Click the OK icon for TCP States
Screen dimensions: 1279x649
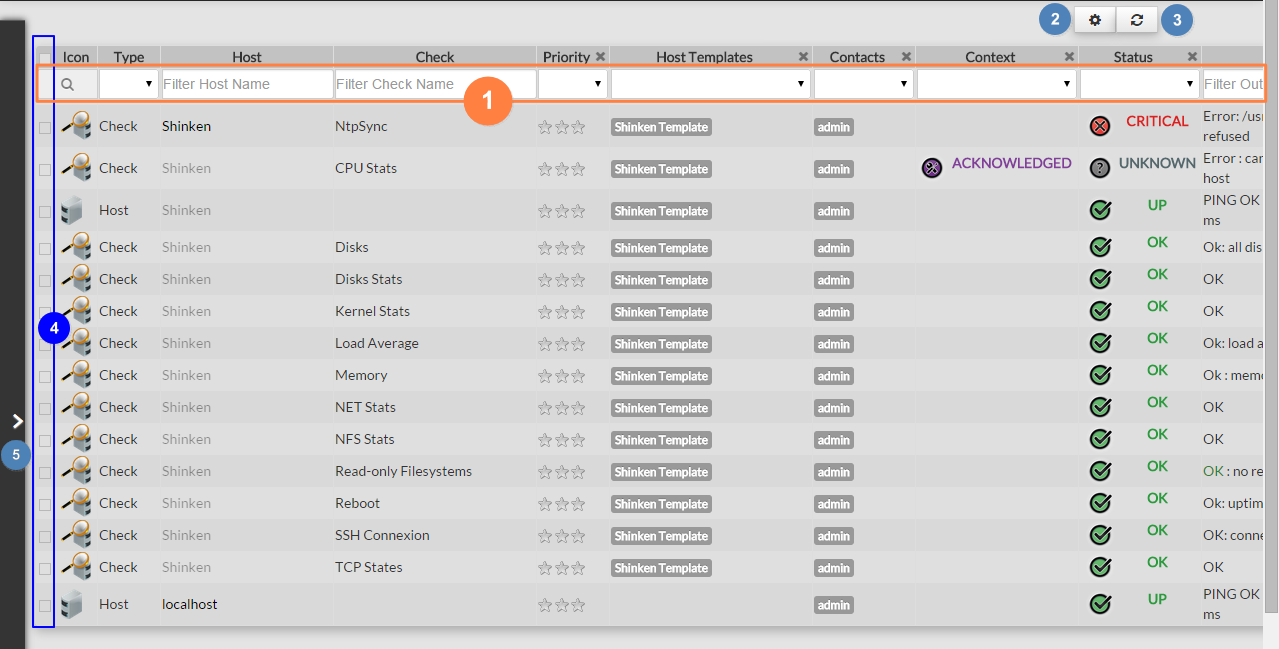(1100, 567)
